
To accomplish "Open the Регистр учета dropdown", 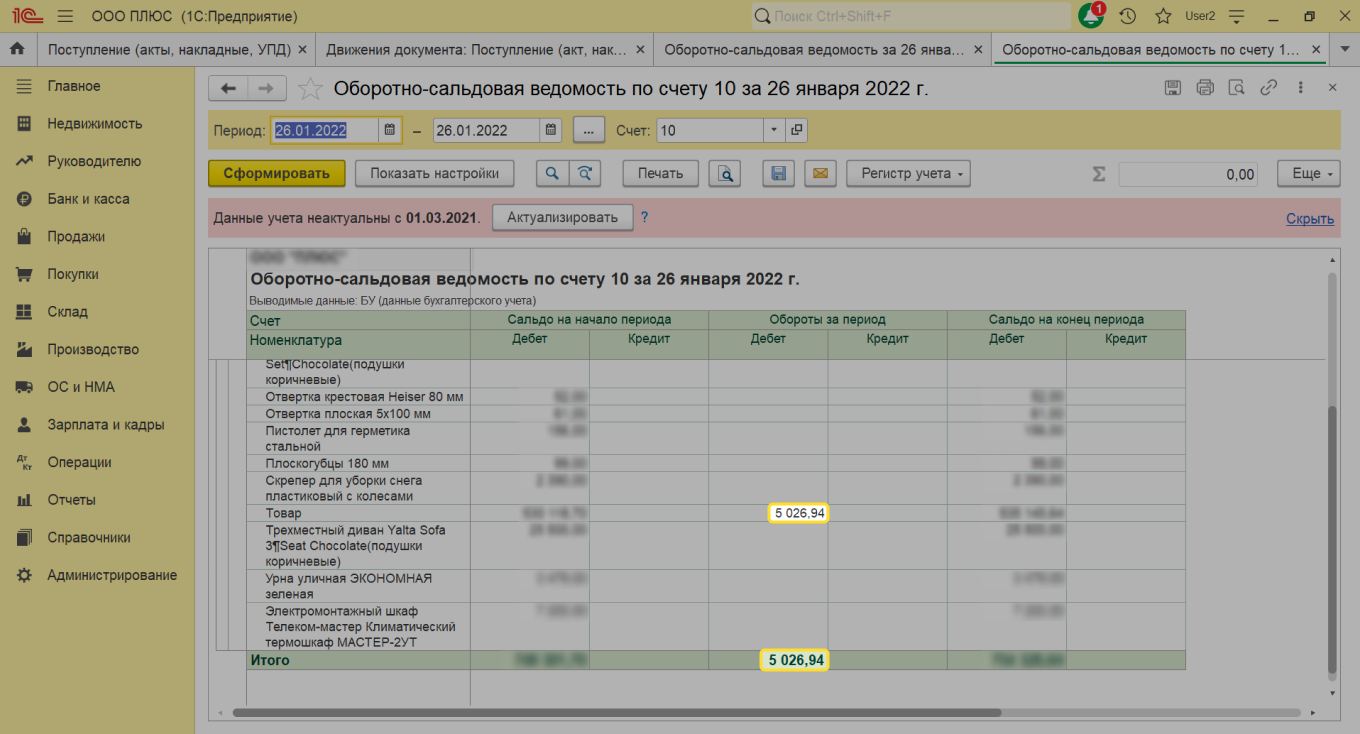I will 908,174.
